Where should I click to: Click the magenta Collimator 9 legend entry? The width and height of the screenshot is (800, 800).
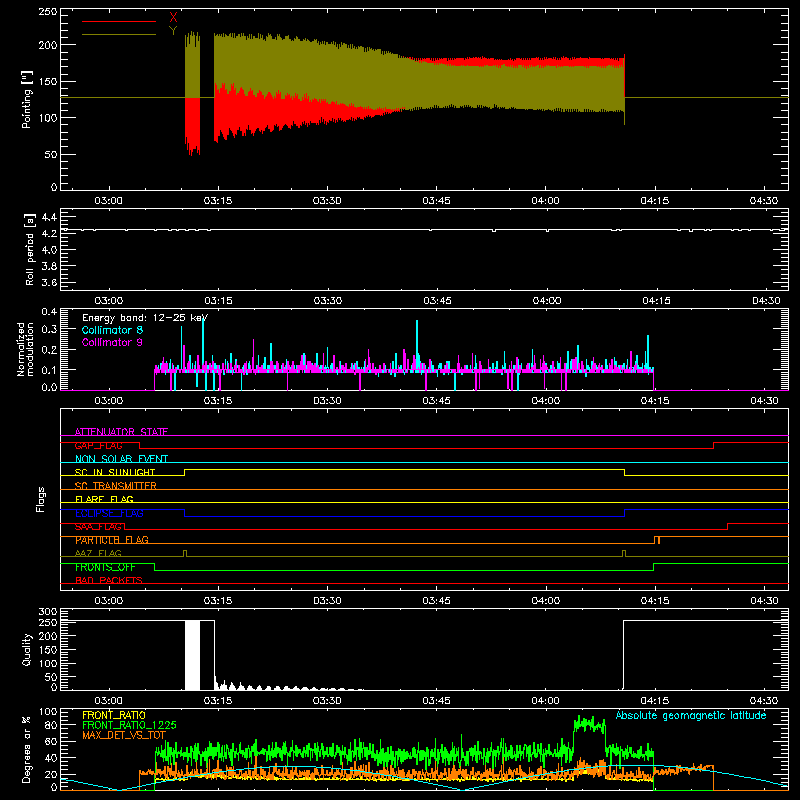pyautogui.click(x=112, y=342)
